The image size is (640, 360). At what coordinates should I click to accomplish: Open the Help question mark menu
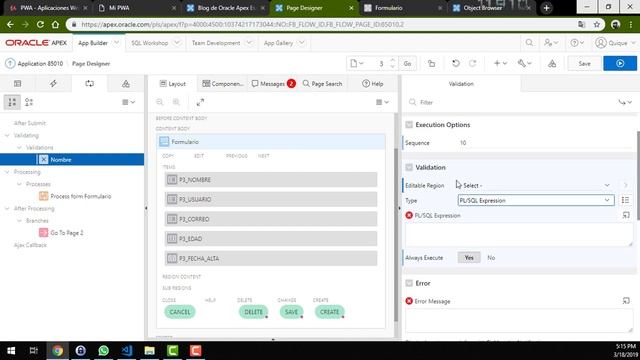[x=577, y=43]
